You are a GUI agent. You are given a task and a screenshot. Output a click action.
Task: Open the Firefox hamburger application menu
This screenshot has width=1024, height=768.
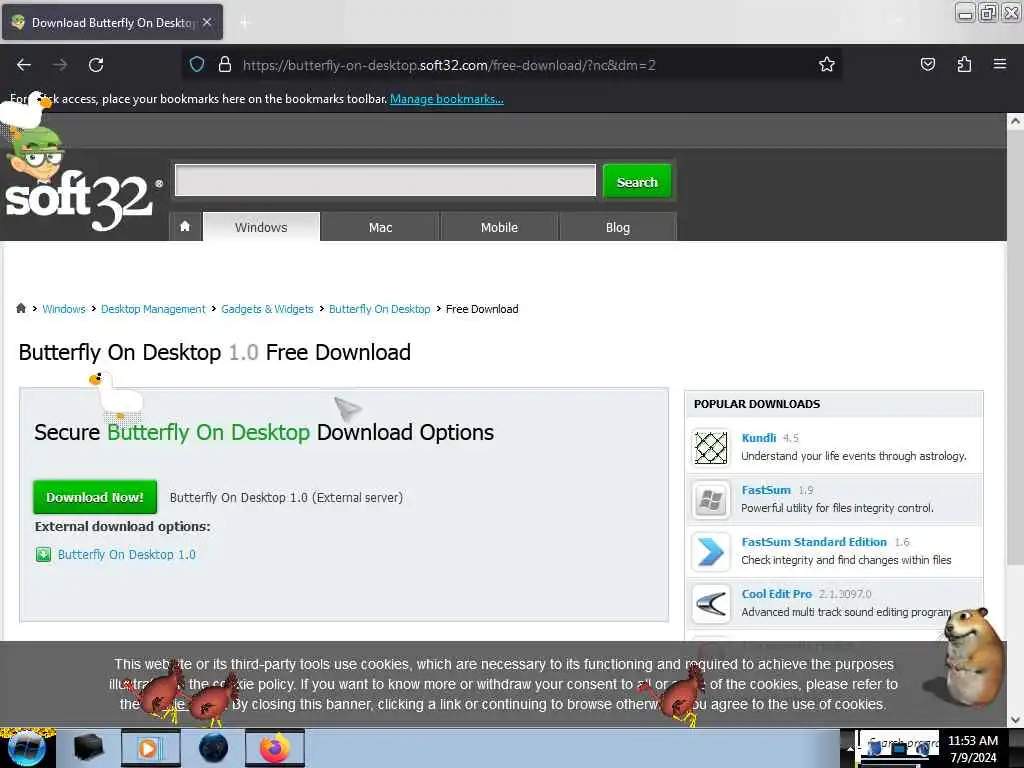pos(1000,64)
